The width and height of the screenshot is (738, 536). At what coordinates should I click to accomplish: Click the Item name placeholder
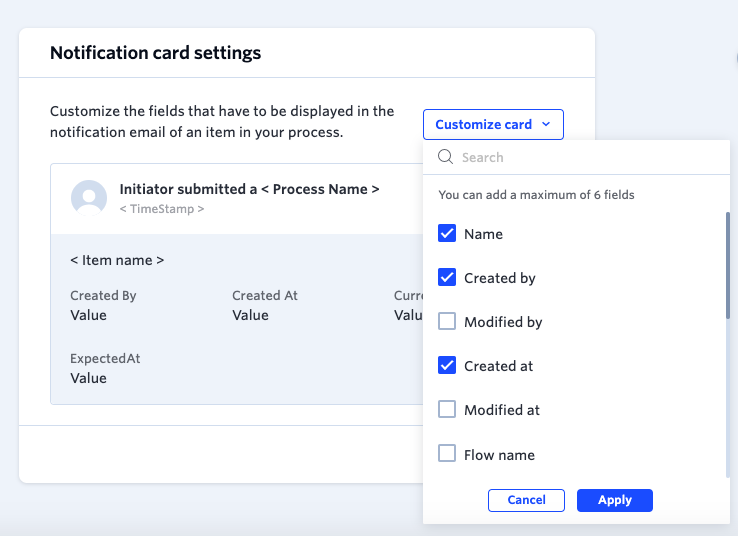tap(117, 260)
